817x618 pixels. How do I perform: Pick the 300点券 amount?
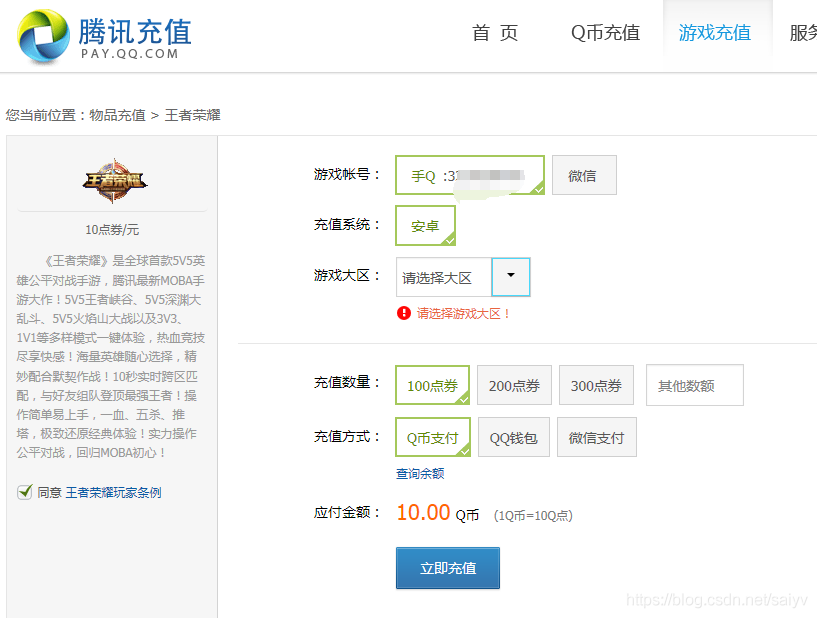point(596,385)
